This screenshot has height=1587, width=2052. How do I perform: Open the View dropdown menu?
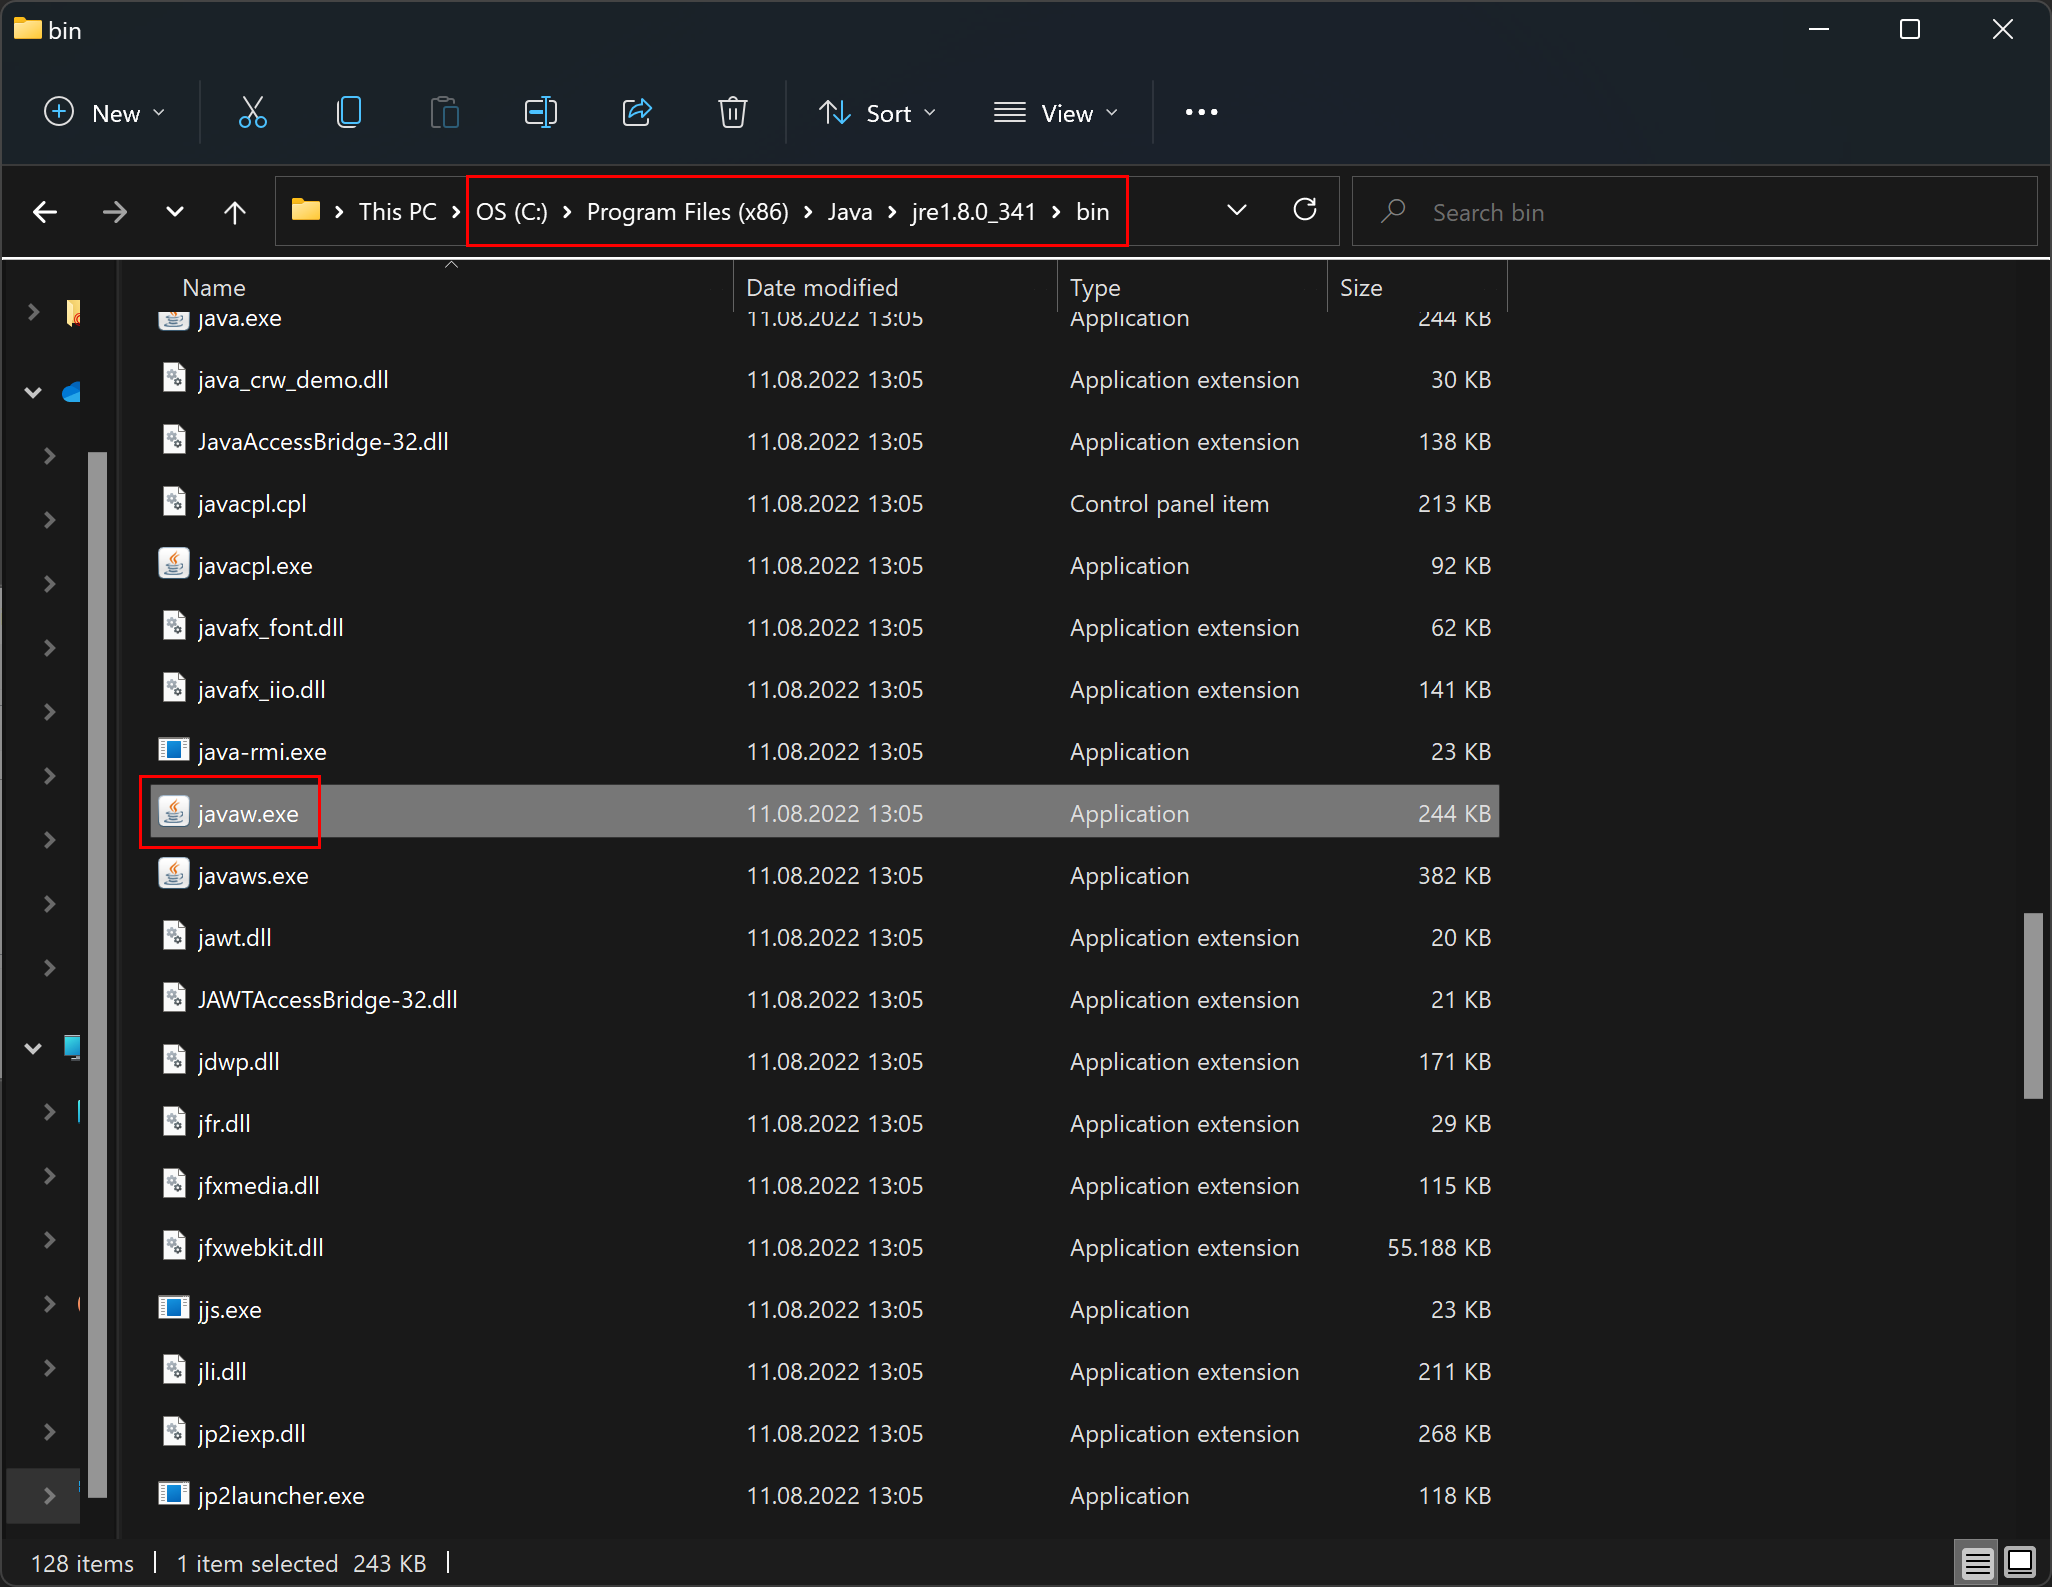click(x=1055, y=113)
